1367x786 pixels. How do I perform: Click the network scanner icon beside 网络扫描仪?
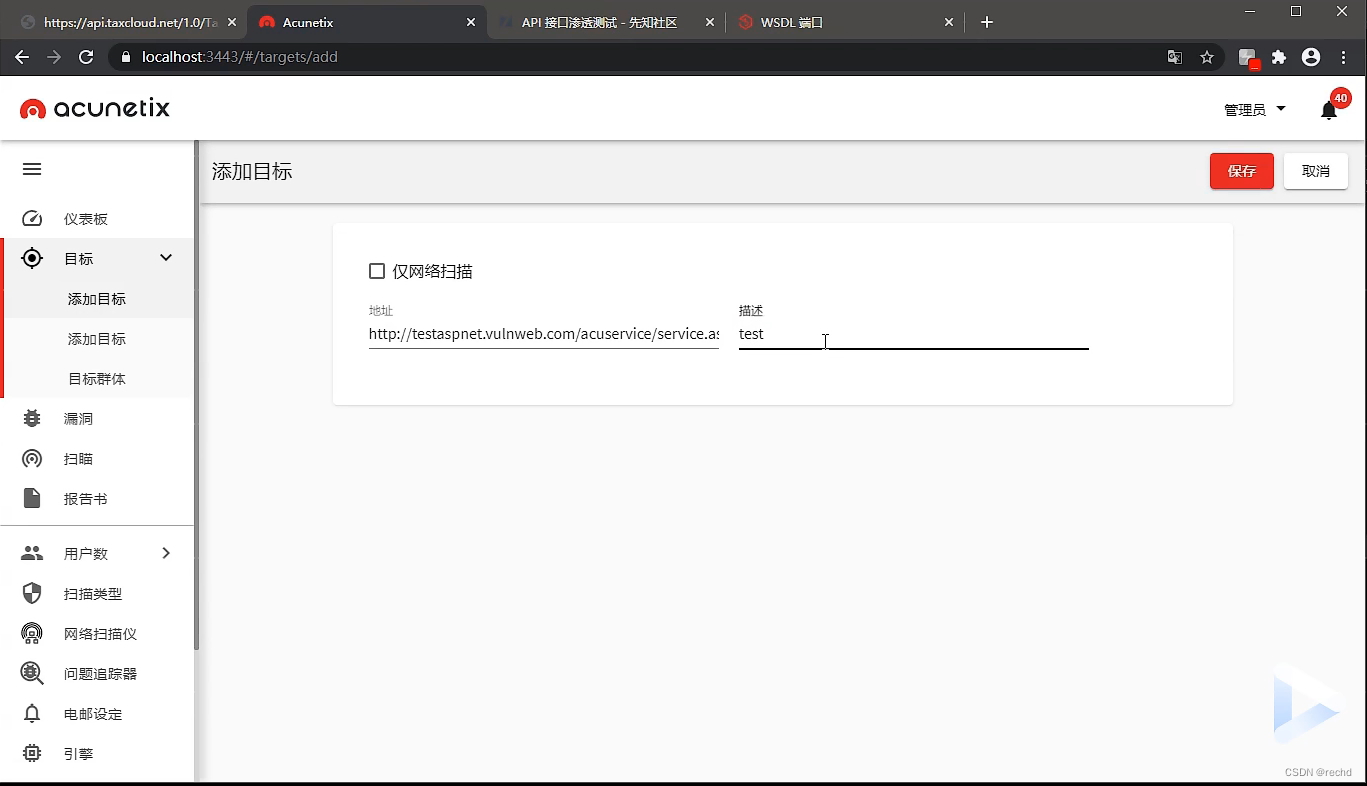coord(32,633)
